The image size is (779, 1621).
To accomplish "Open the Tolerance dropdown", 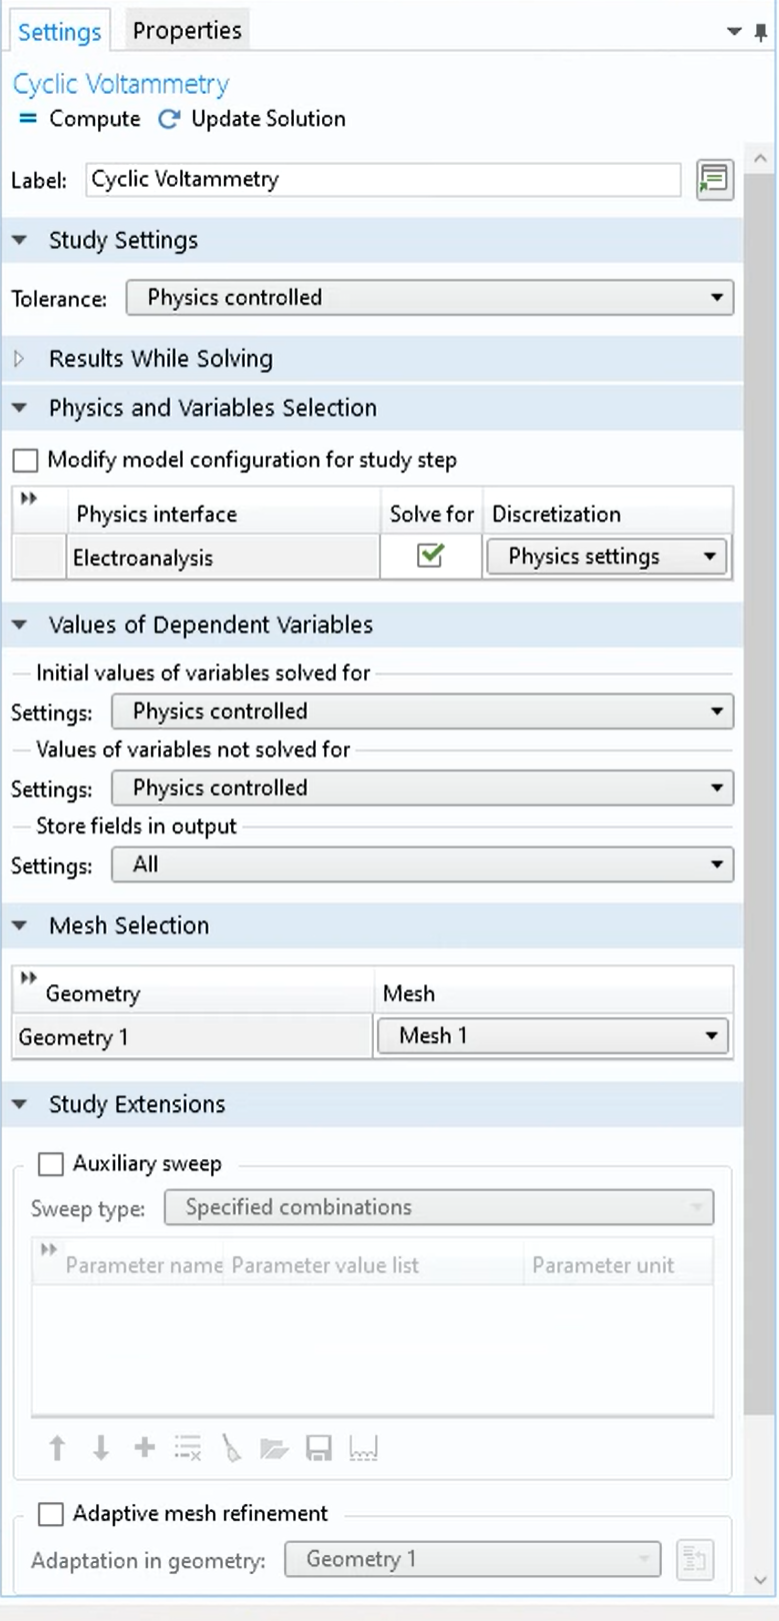I will point(429,298).
